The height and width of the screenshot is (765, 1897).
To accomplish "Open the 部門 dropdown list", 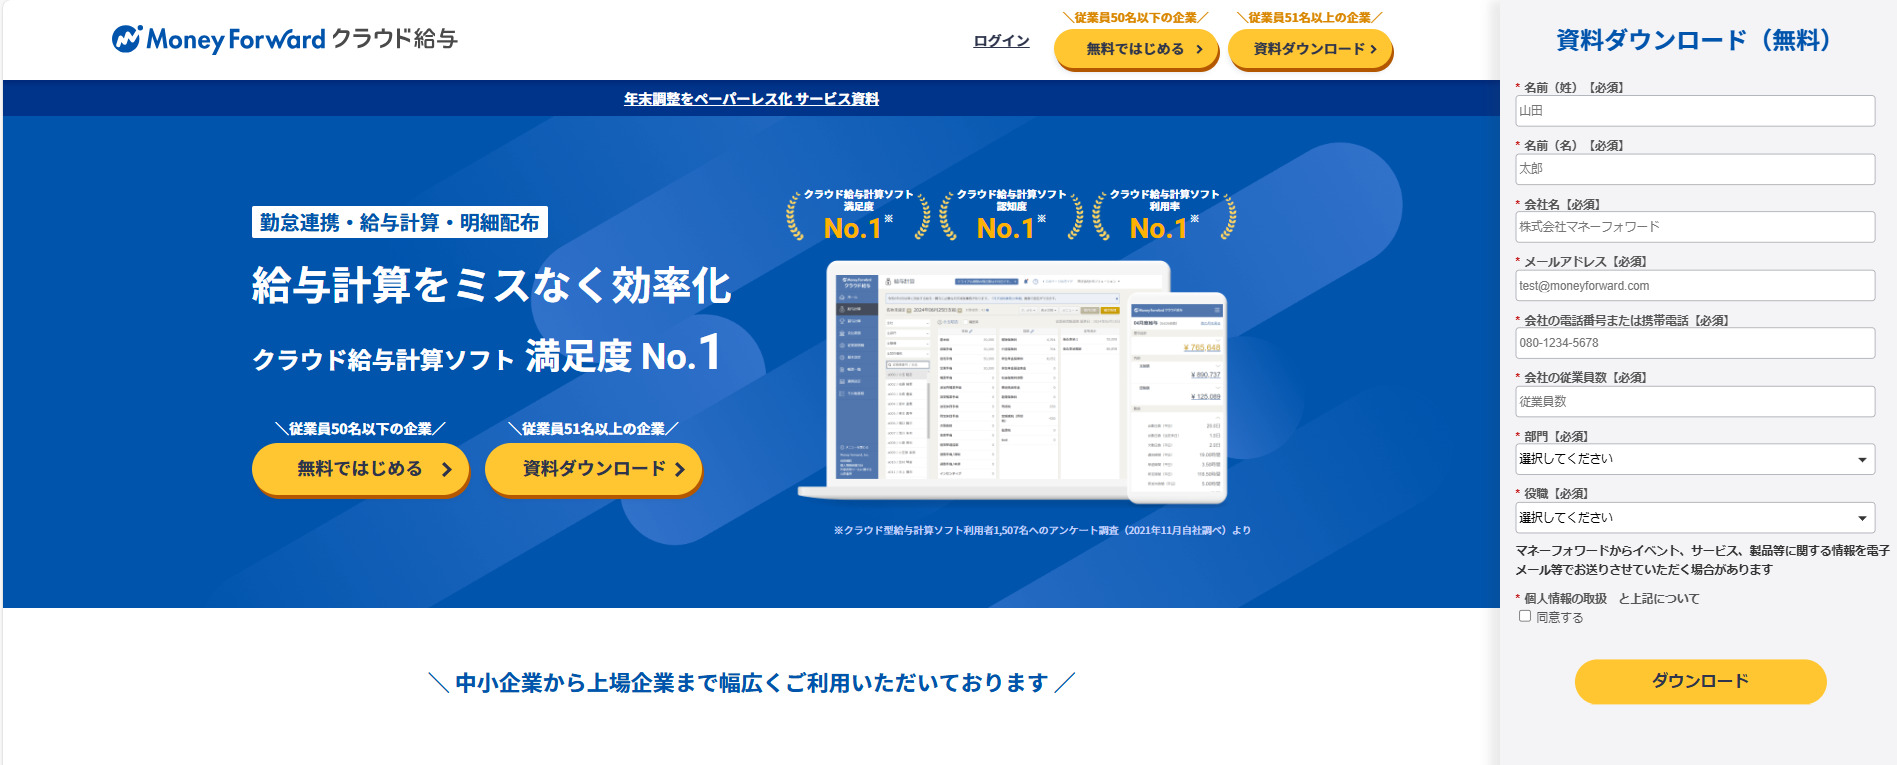I will coord(1694,459).
